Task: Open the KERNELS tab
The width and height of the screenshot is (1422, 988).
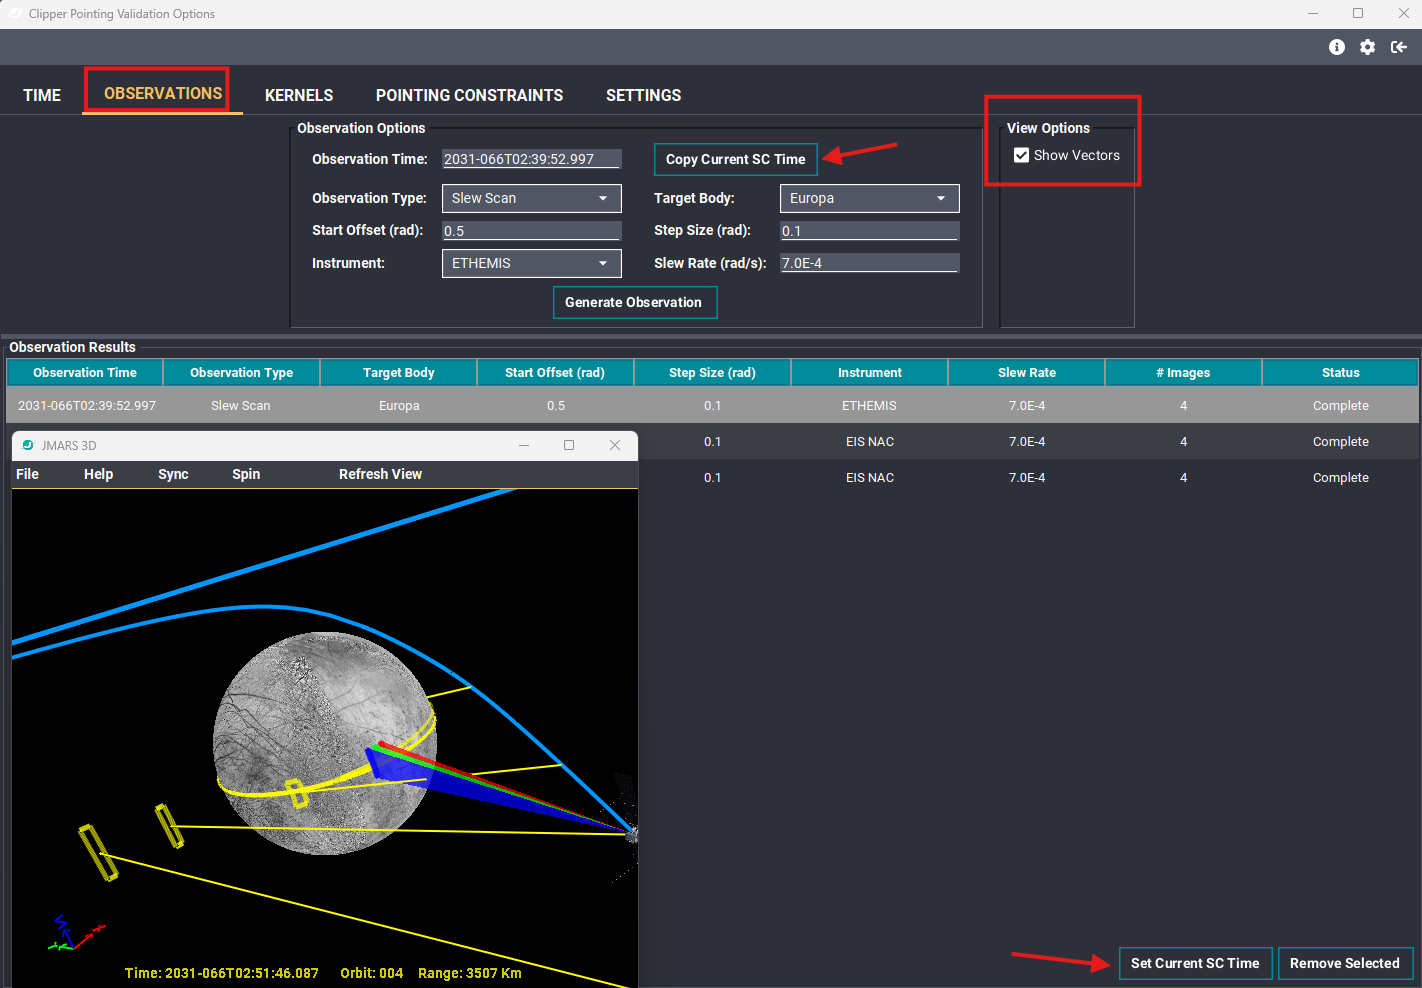Action: (x=299, y=95)
